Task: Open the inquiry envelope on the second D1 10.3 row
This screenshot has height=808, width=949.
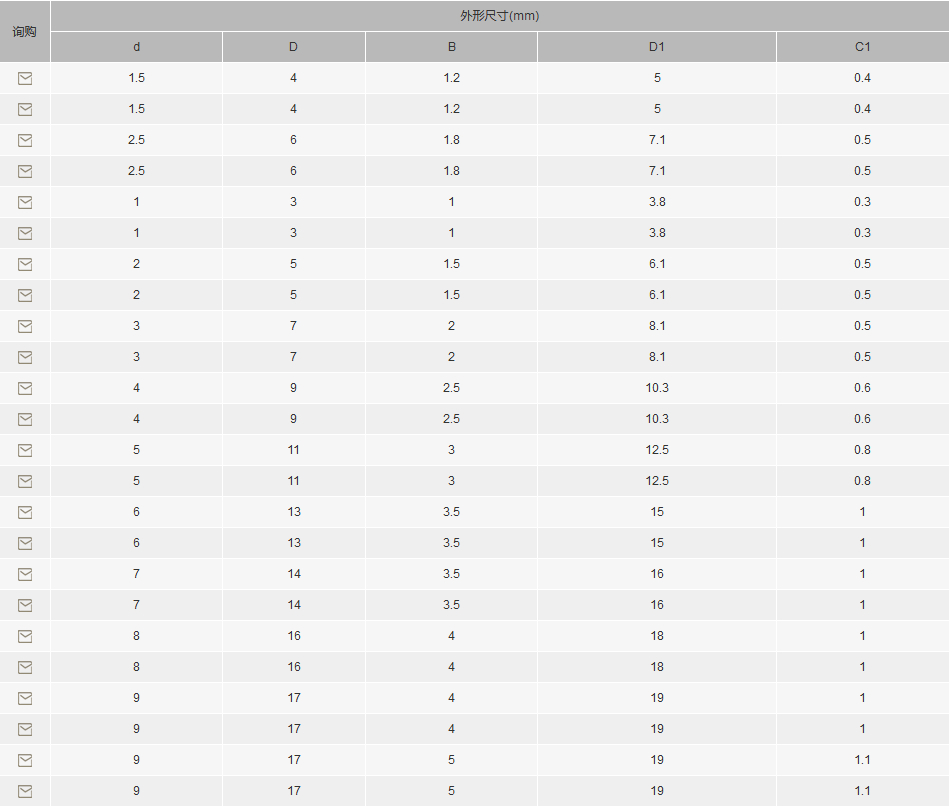Action: [x=25, y=419]
